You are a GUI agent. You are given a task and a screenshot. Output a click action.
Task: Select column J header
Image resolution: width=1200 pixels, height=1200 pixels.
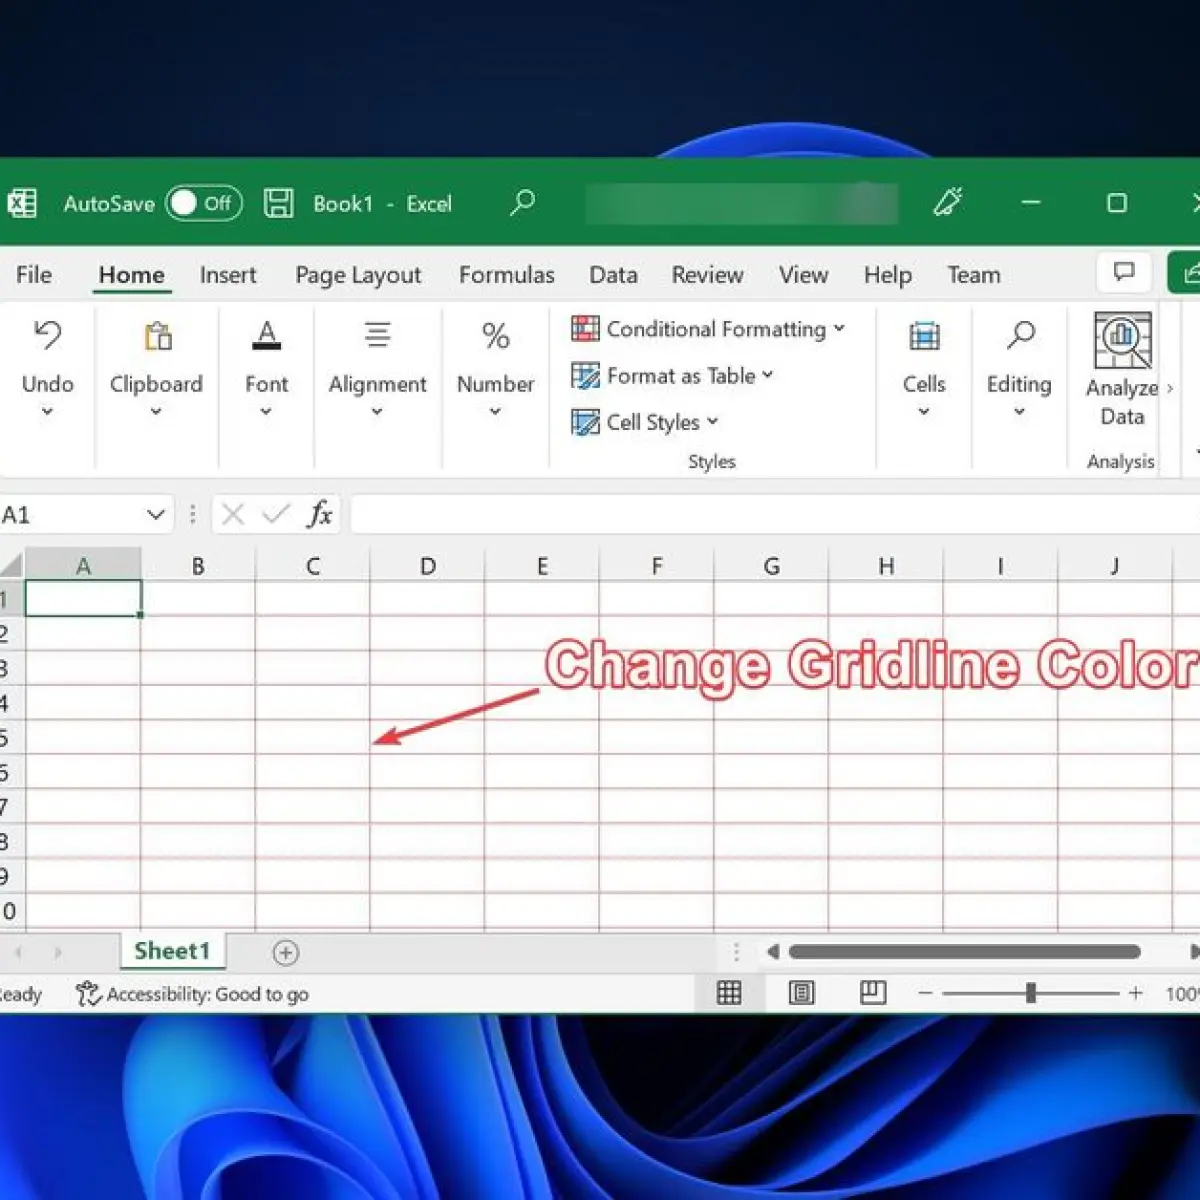click(1114, 566)
